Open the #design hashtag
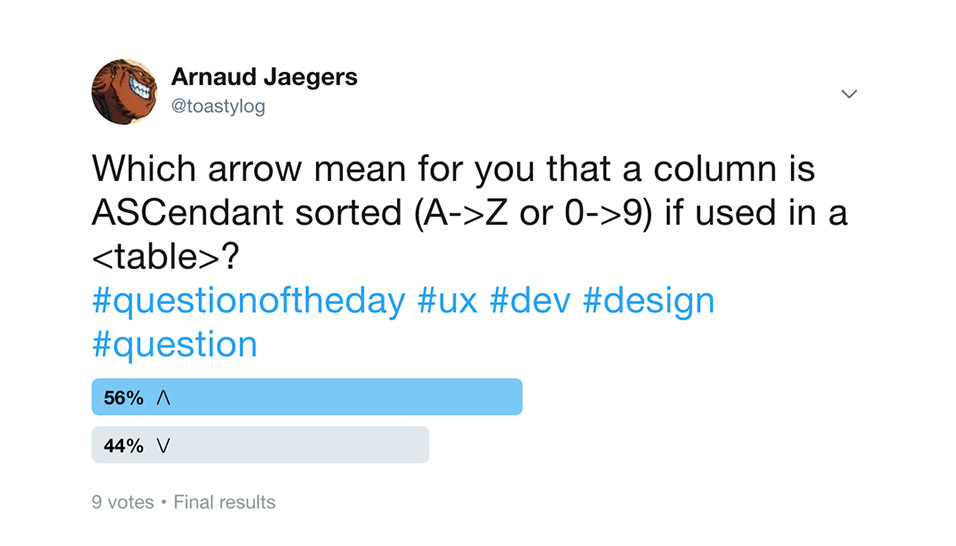This screenshot has width=956, height=546. click(x=648, y=300)
